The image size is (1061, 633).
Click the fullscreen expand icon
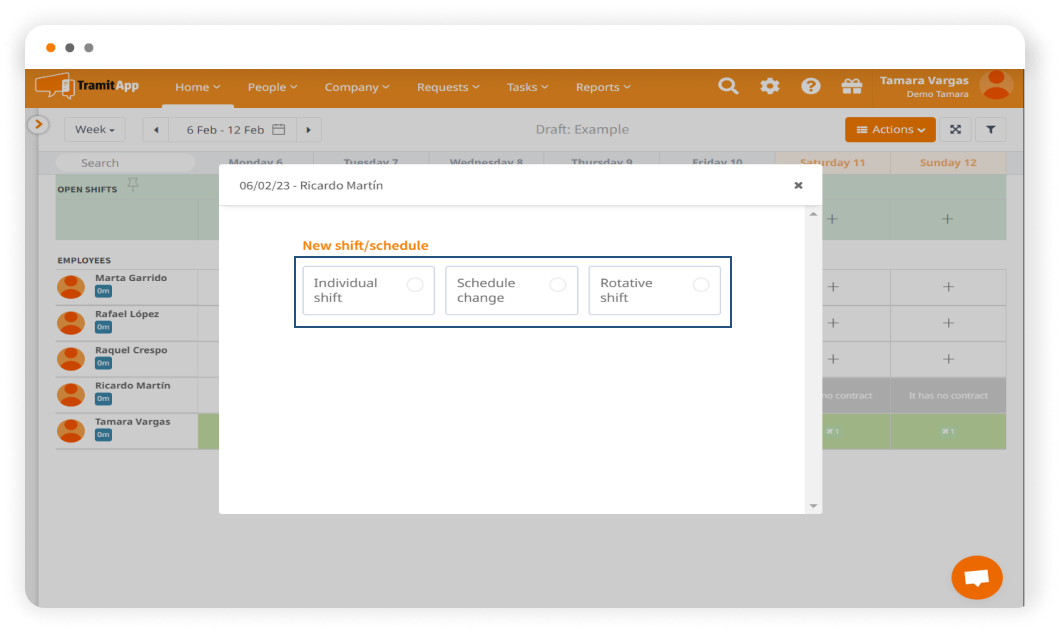pyautogui.click(x=955, y=129)
